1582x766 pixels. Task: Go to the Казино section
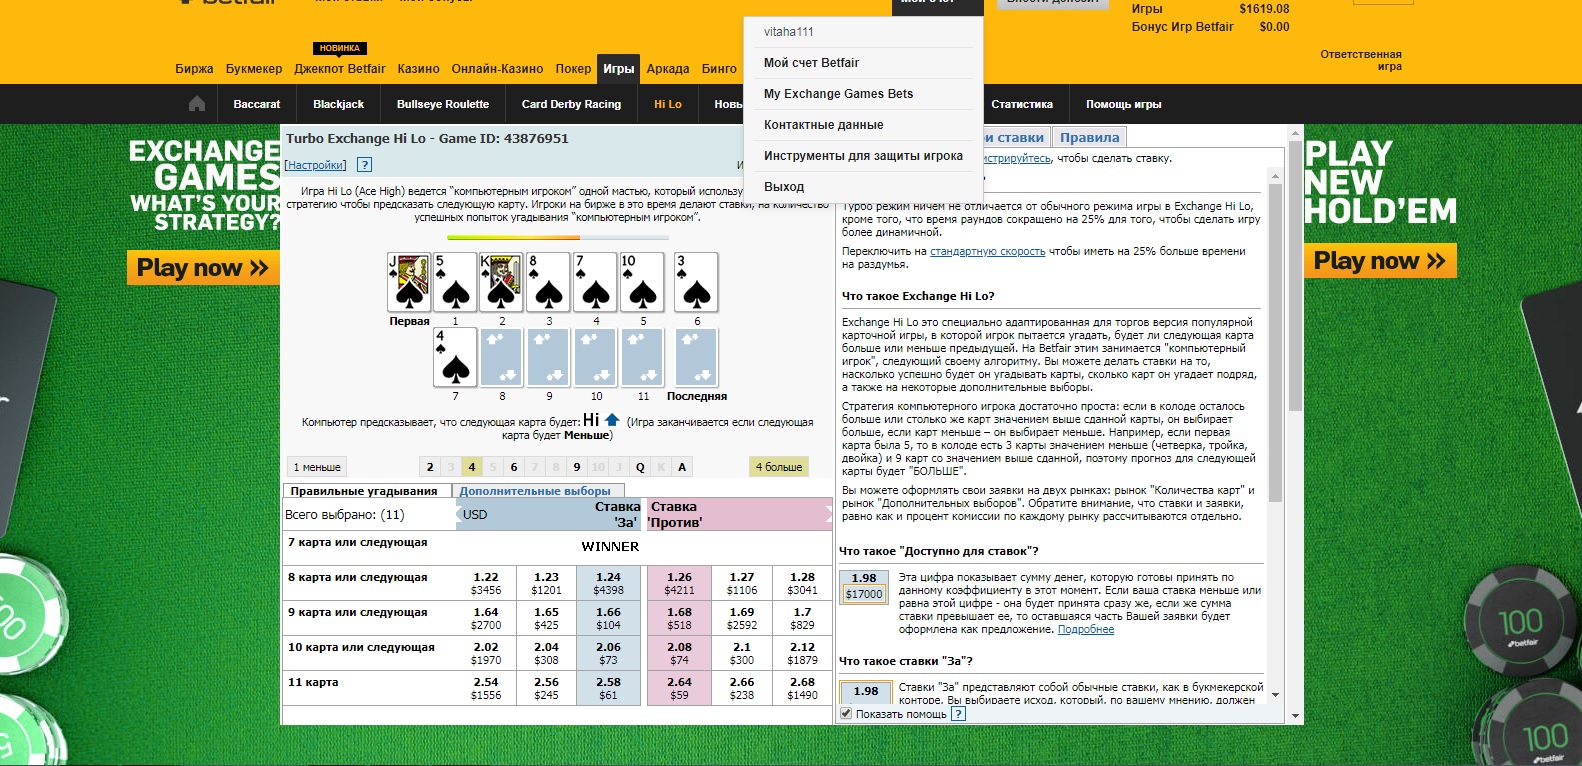point(418,69)
